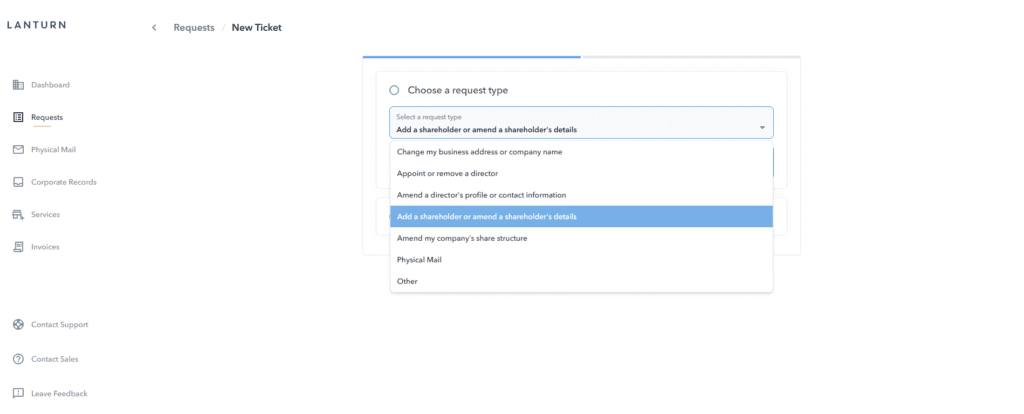The height and width of the screenshot is (414, 1024).
Task: Click the Contact Sales question icon
Action: pos(18,359)
